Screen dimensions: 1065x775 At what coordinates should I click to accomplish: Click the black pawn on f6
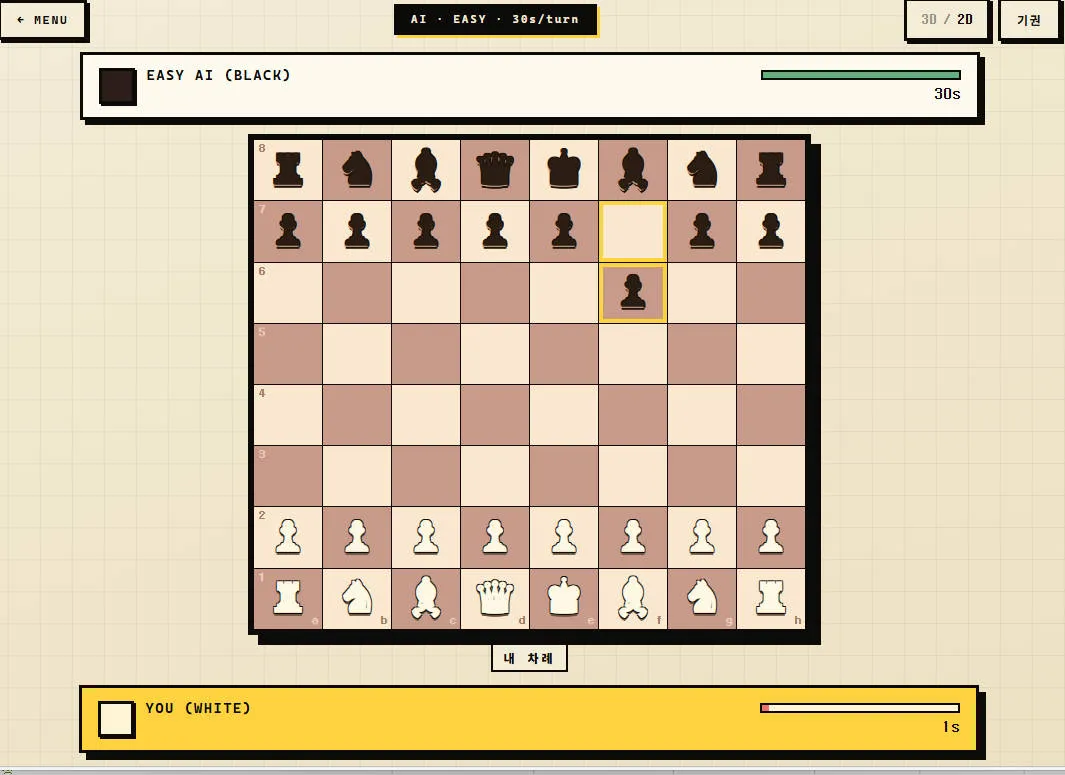(x=633, y=292)
